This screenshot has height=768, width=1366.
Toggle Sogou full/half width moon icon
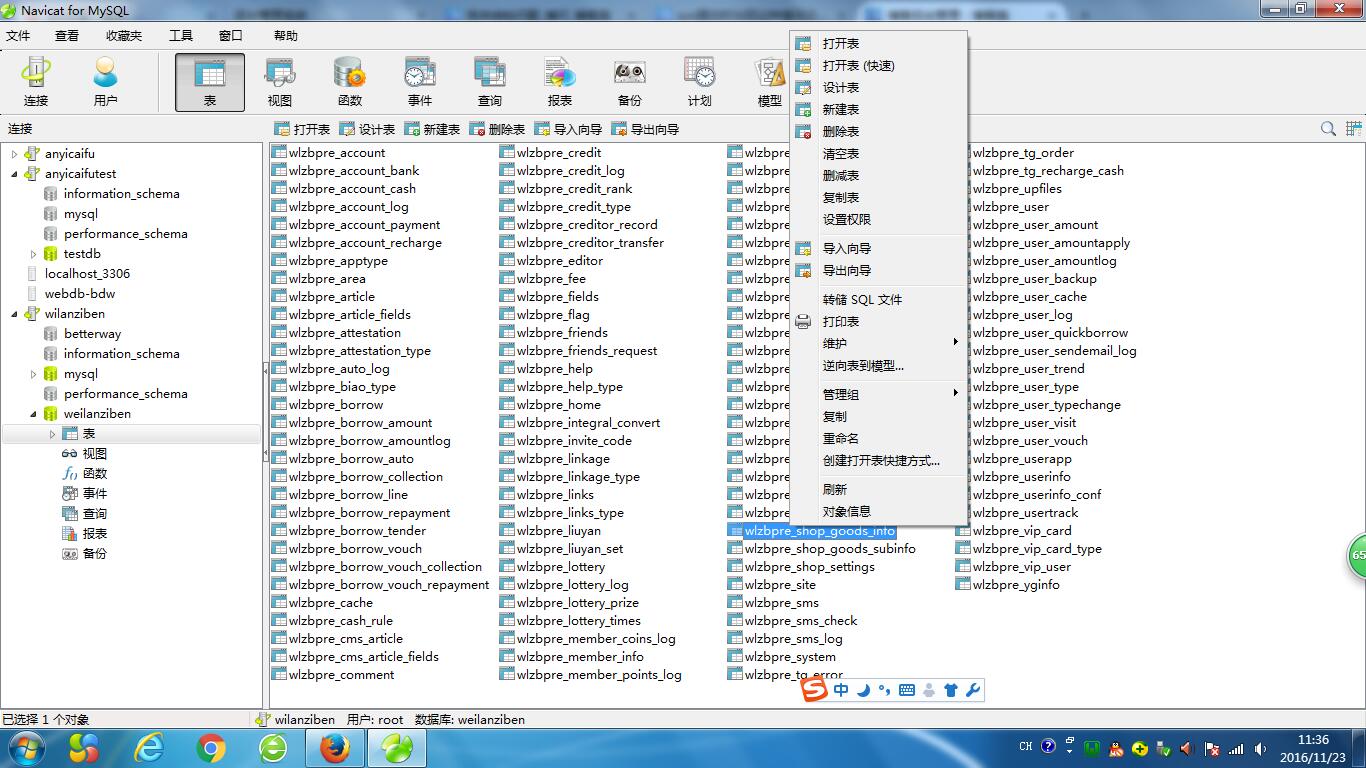(863, 690)
